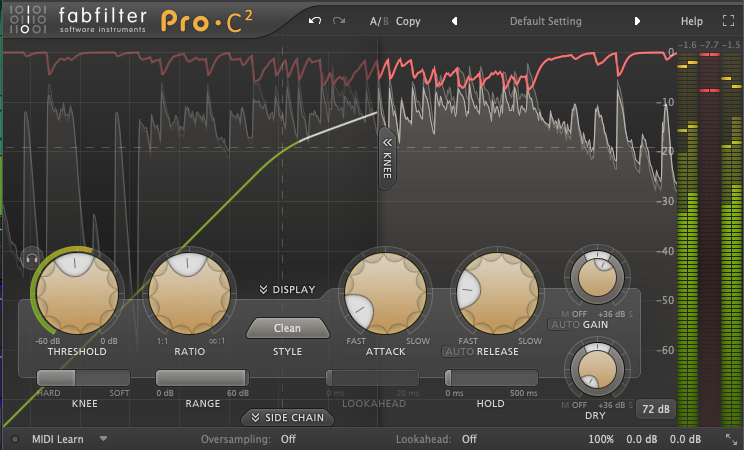Click the S label right of Auto Gain +36 dB
744x450 pixels.
click(x=631, y=314)
